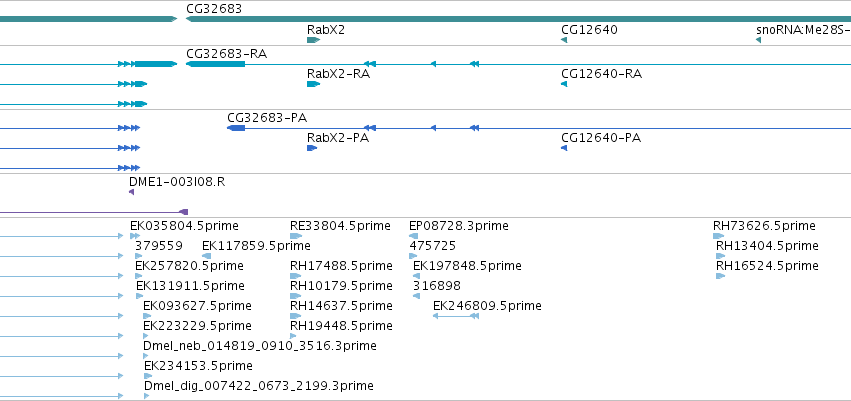Click the wide CG32683-RA exon block
Screen dimensions: 851x401
pyautogui.click(x=215, y=64)
